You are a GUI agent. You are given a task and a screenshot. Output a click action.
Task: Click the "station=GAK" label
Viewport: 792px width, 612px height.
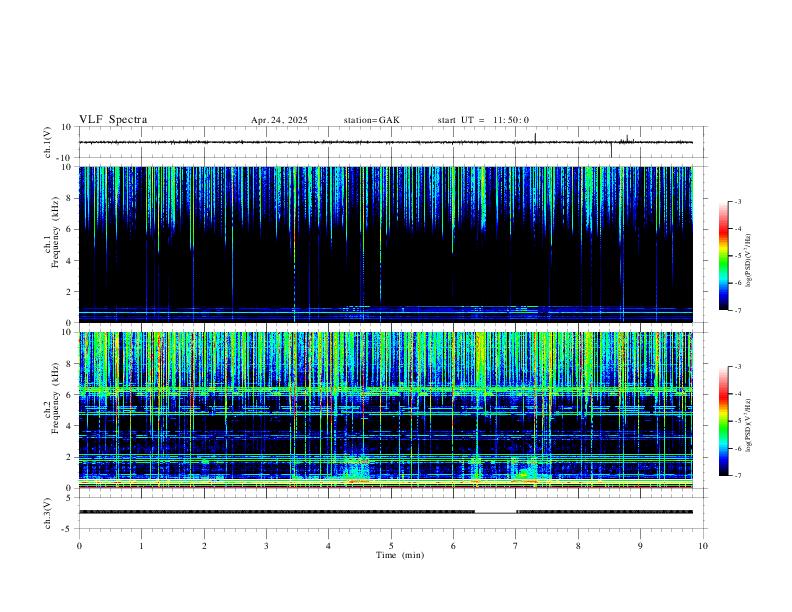371,120
